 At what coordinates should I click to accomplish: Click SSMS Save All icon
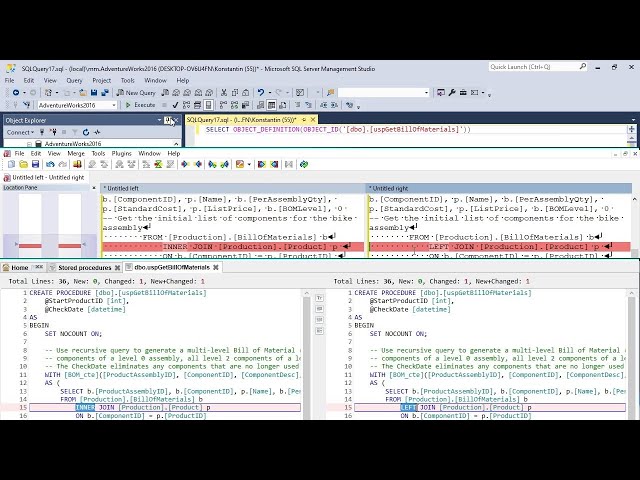coord(105,93)
